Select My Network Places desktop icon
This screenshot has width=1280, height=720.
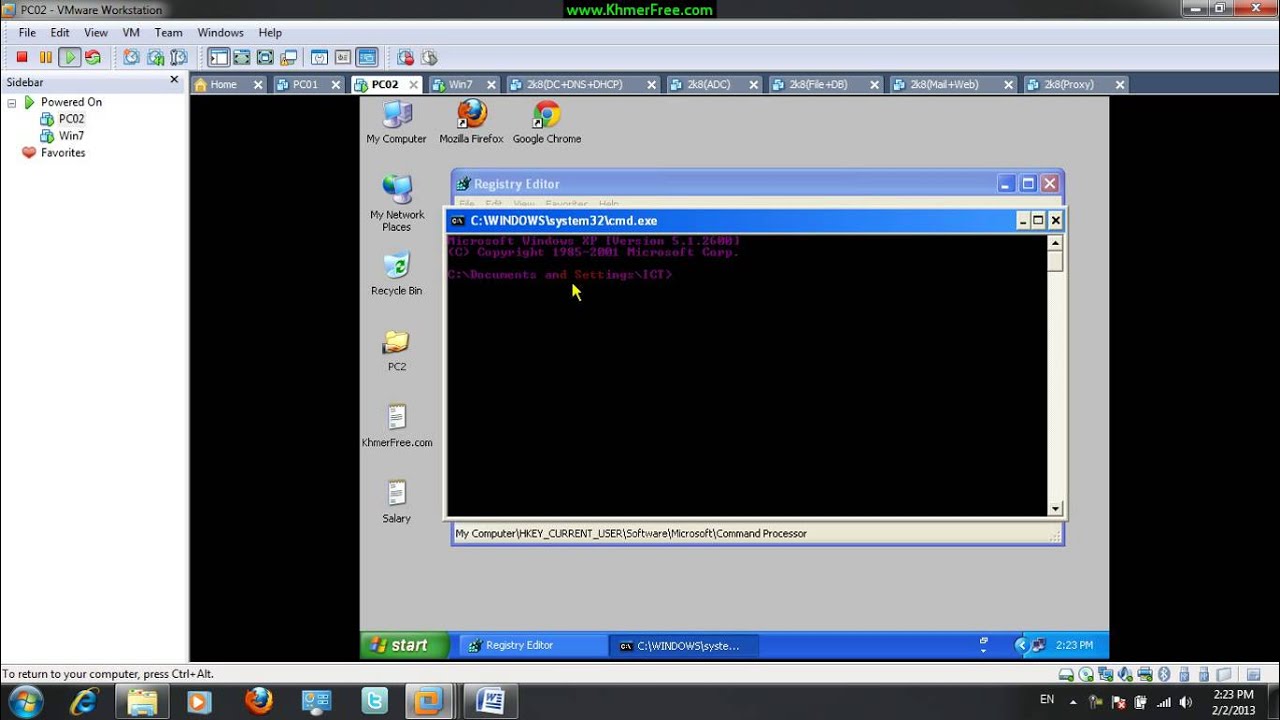point(397,204)
